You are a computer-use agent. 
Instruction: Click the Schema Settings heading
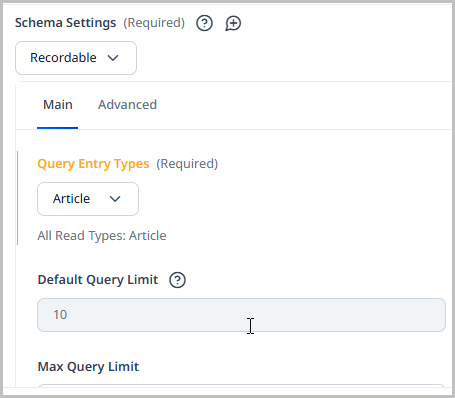[66, 23]
